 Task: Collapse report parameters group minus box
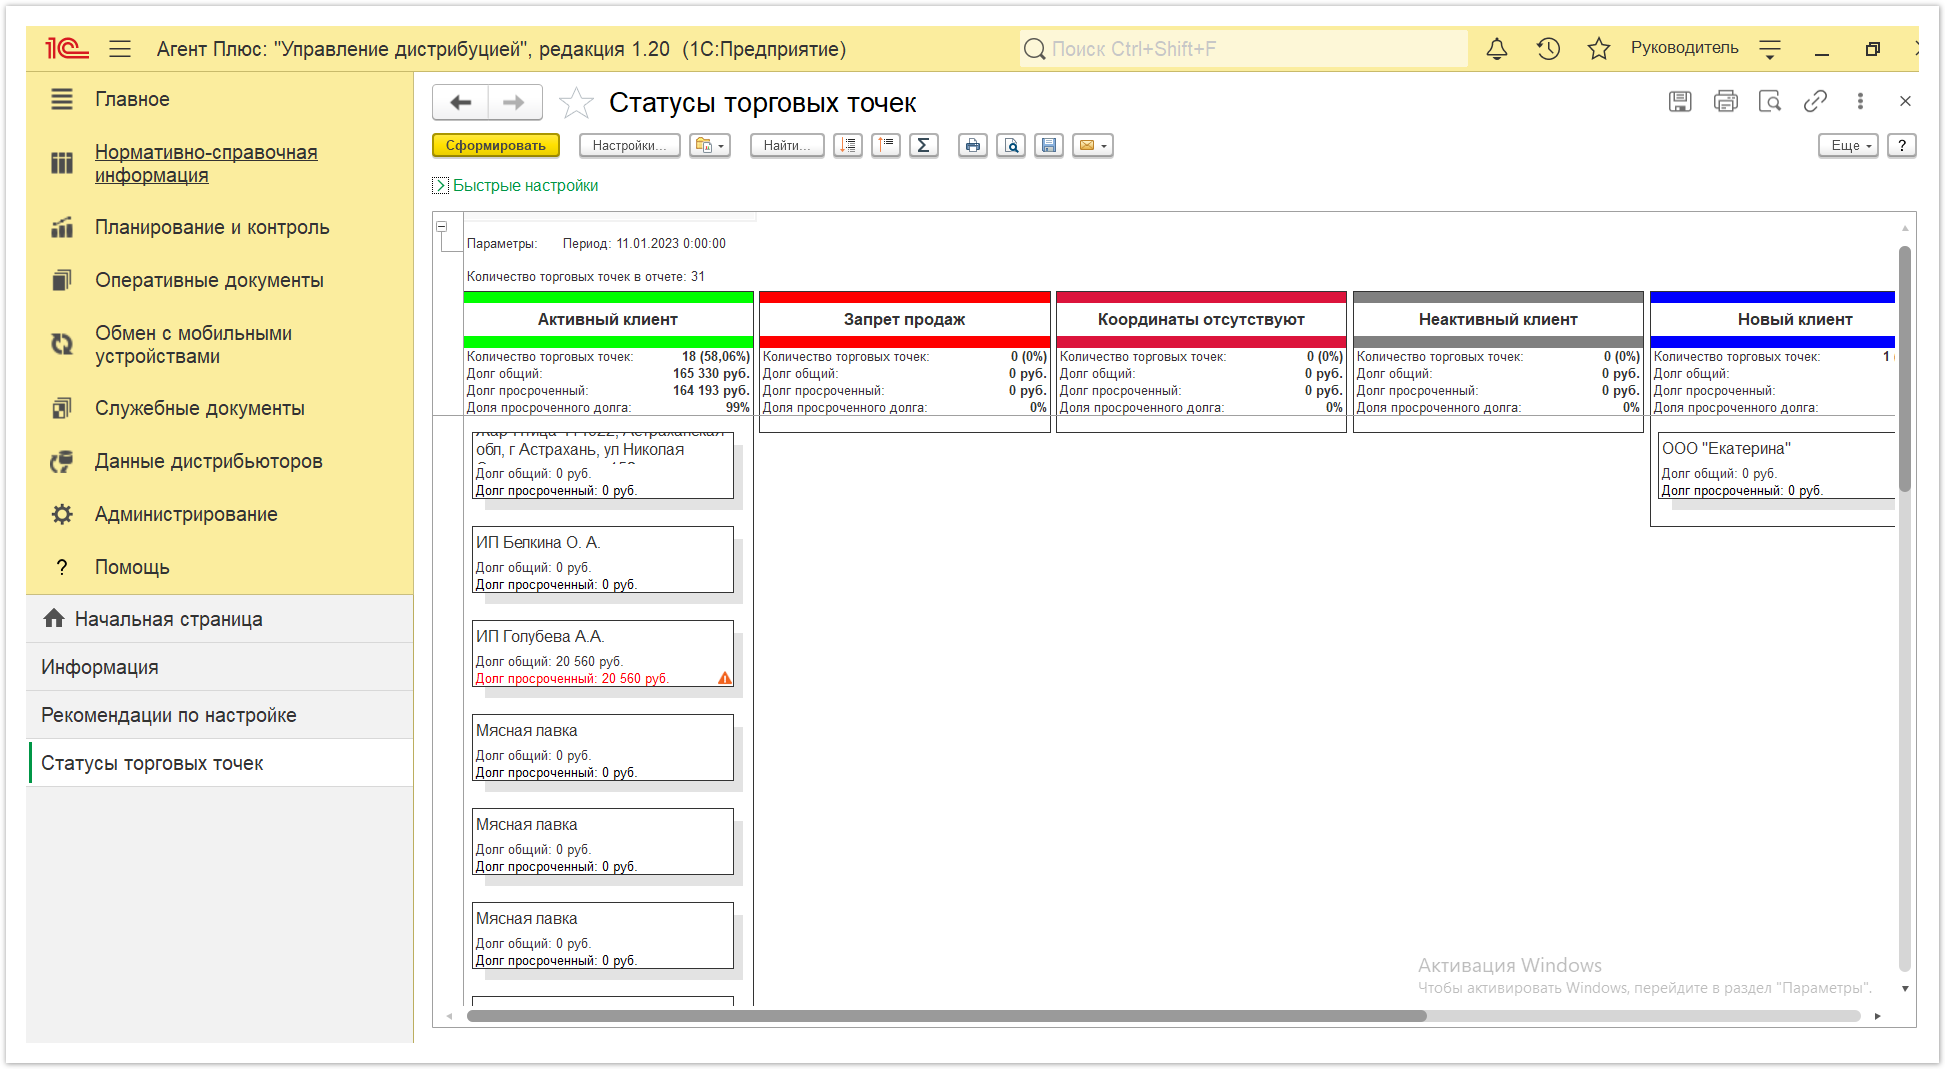pyautogui.click(x=441, y=227)
